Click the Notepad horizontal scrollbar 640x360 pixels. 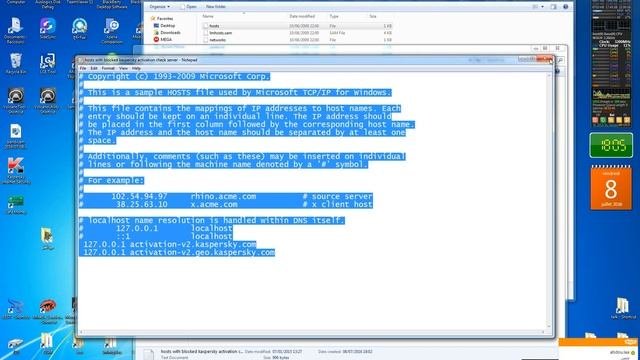pos(312,332)
